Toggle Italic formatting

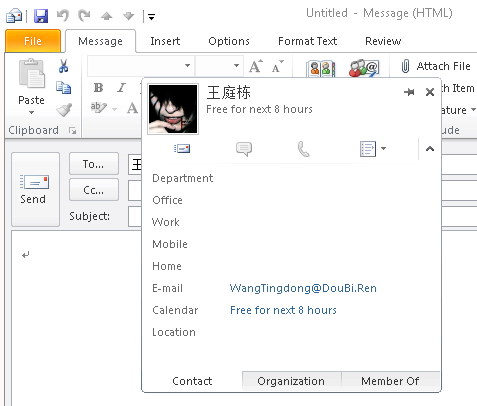[x=121, y=88]
